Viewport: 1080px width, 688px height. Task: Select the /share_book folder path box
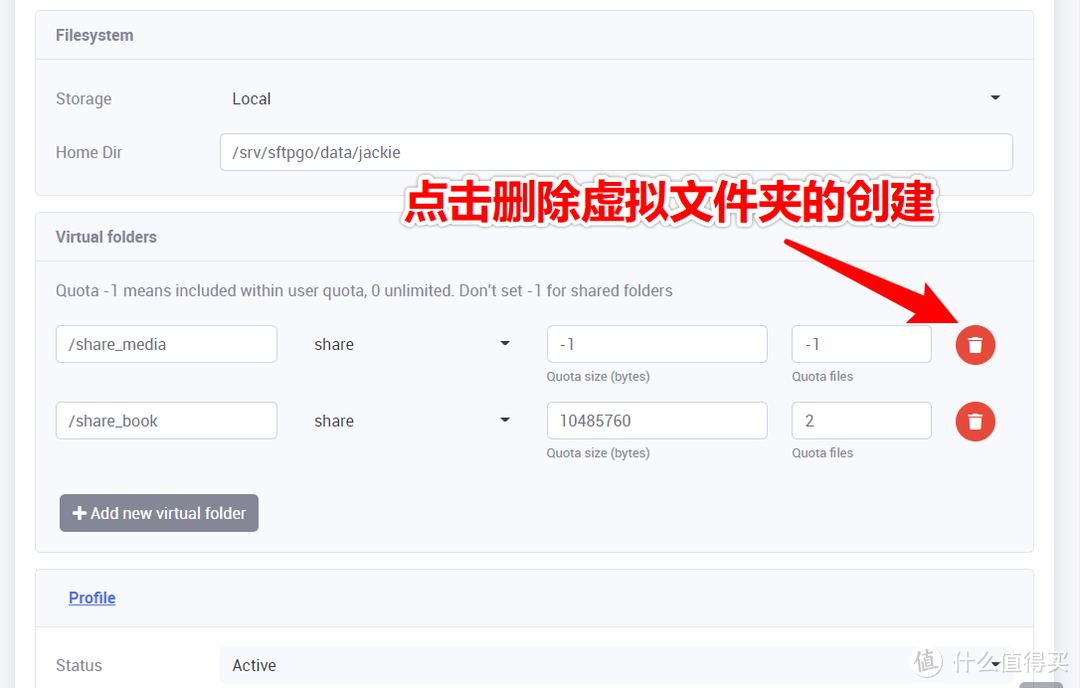[x=165, y=420]
